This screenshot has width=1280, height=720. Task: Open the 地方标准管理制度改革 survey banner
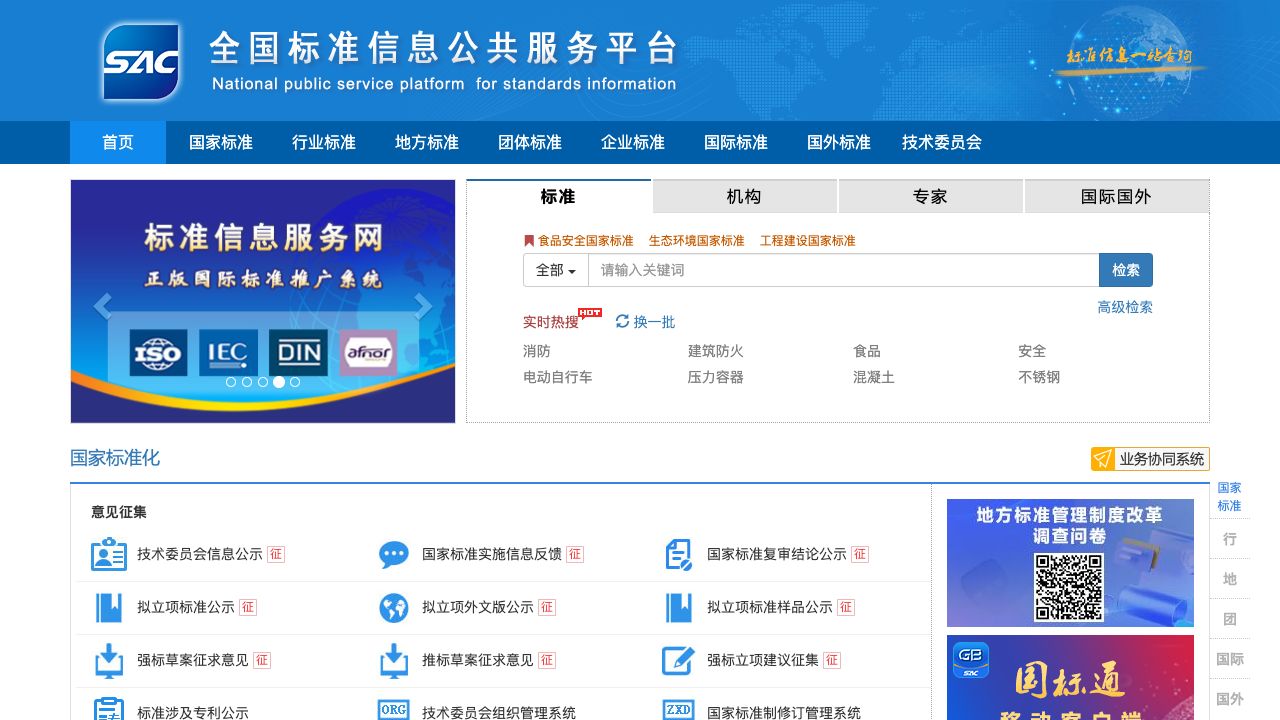point(1070,563)
